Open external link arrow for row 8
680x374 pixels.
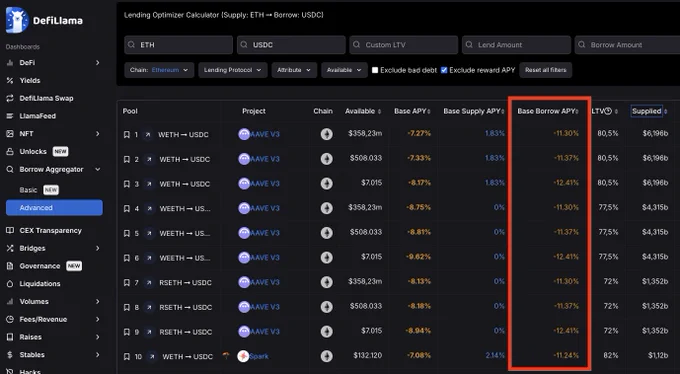(149, 307)
